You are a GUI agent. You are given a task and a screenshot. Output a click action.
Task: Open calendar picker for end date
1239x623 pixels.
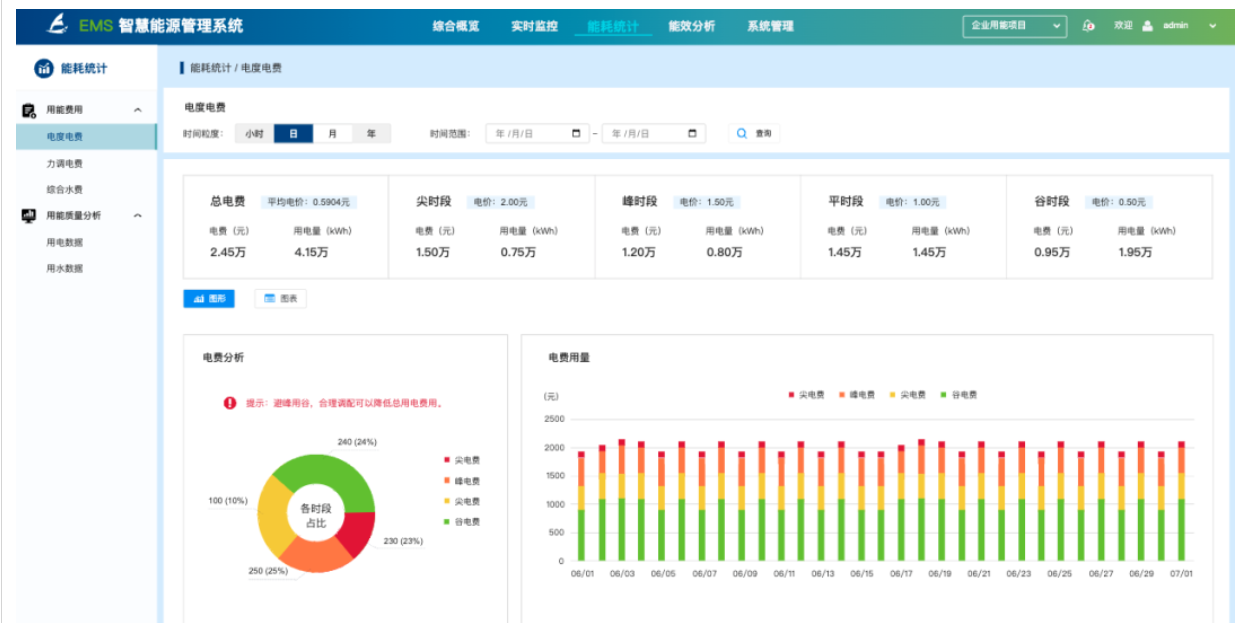coord(692,134)
